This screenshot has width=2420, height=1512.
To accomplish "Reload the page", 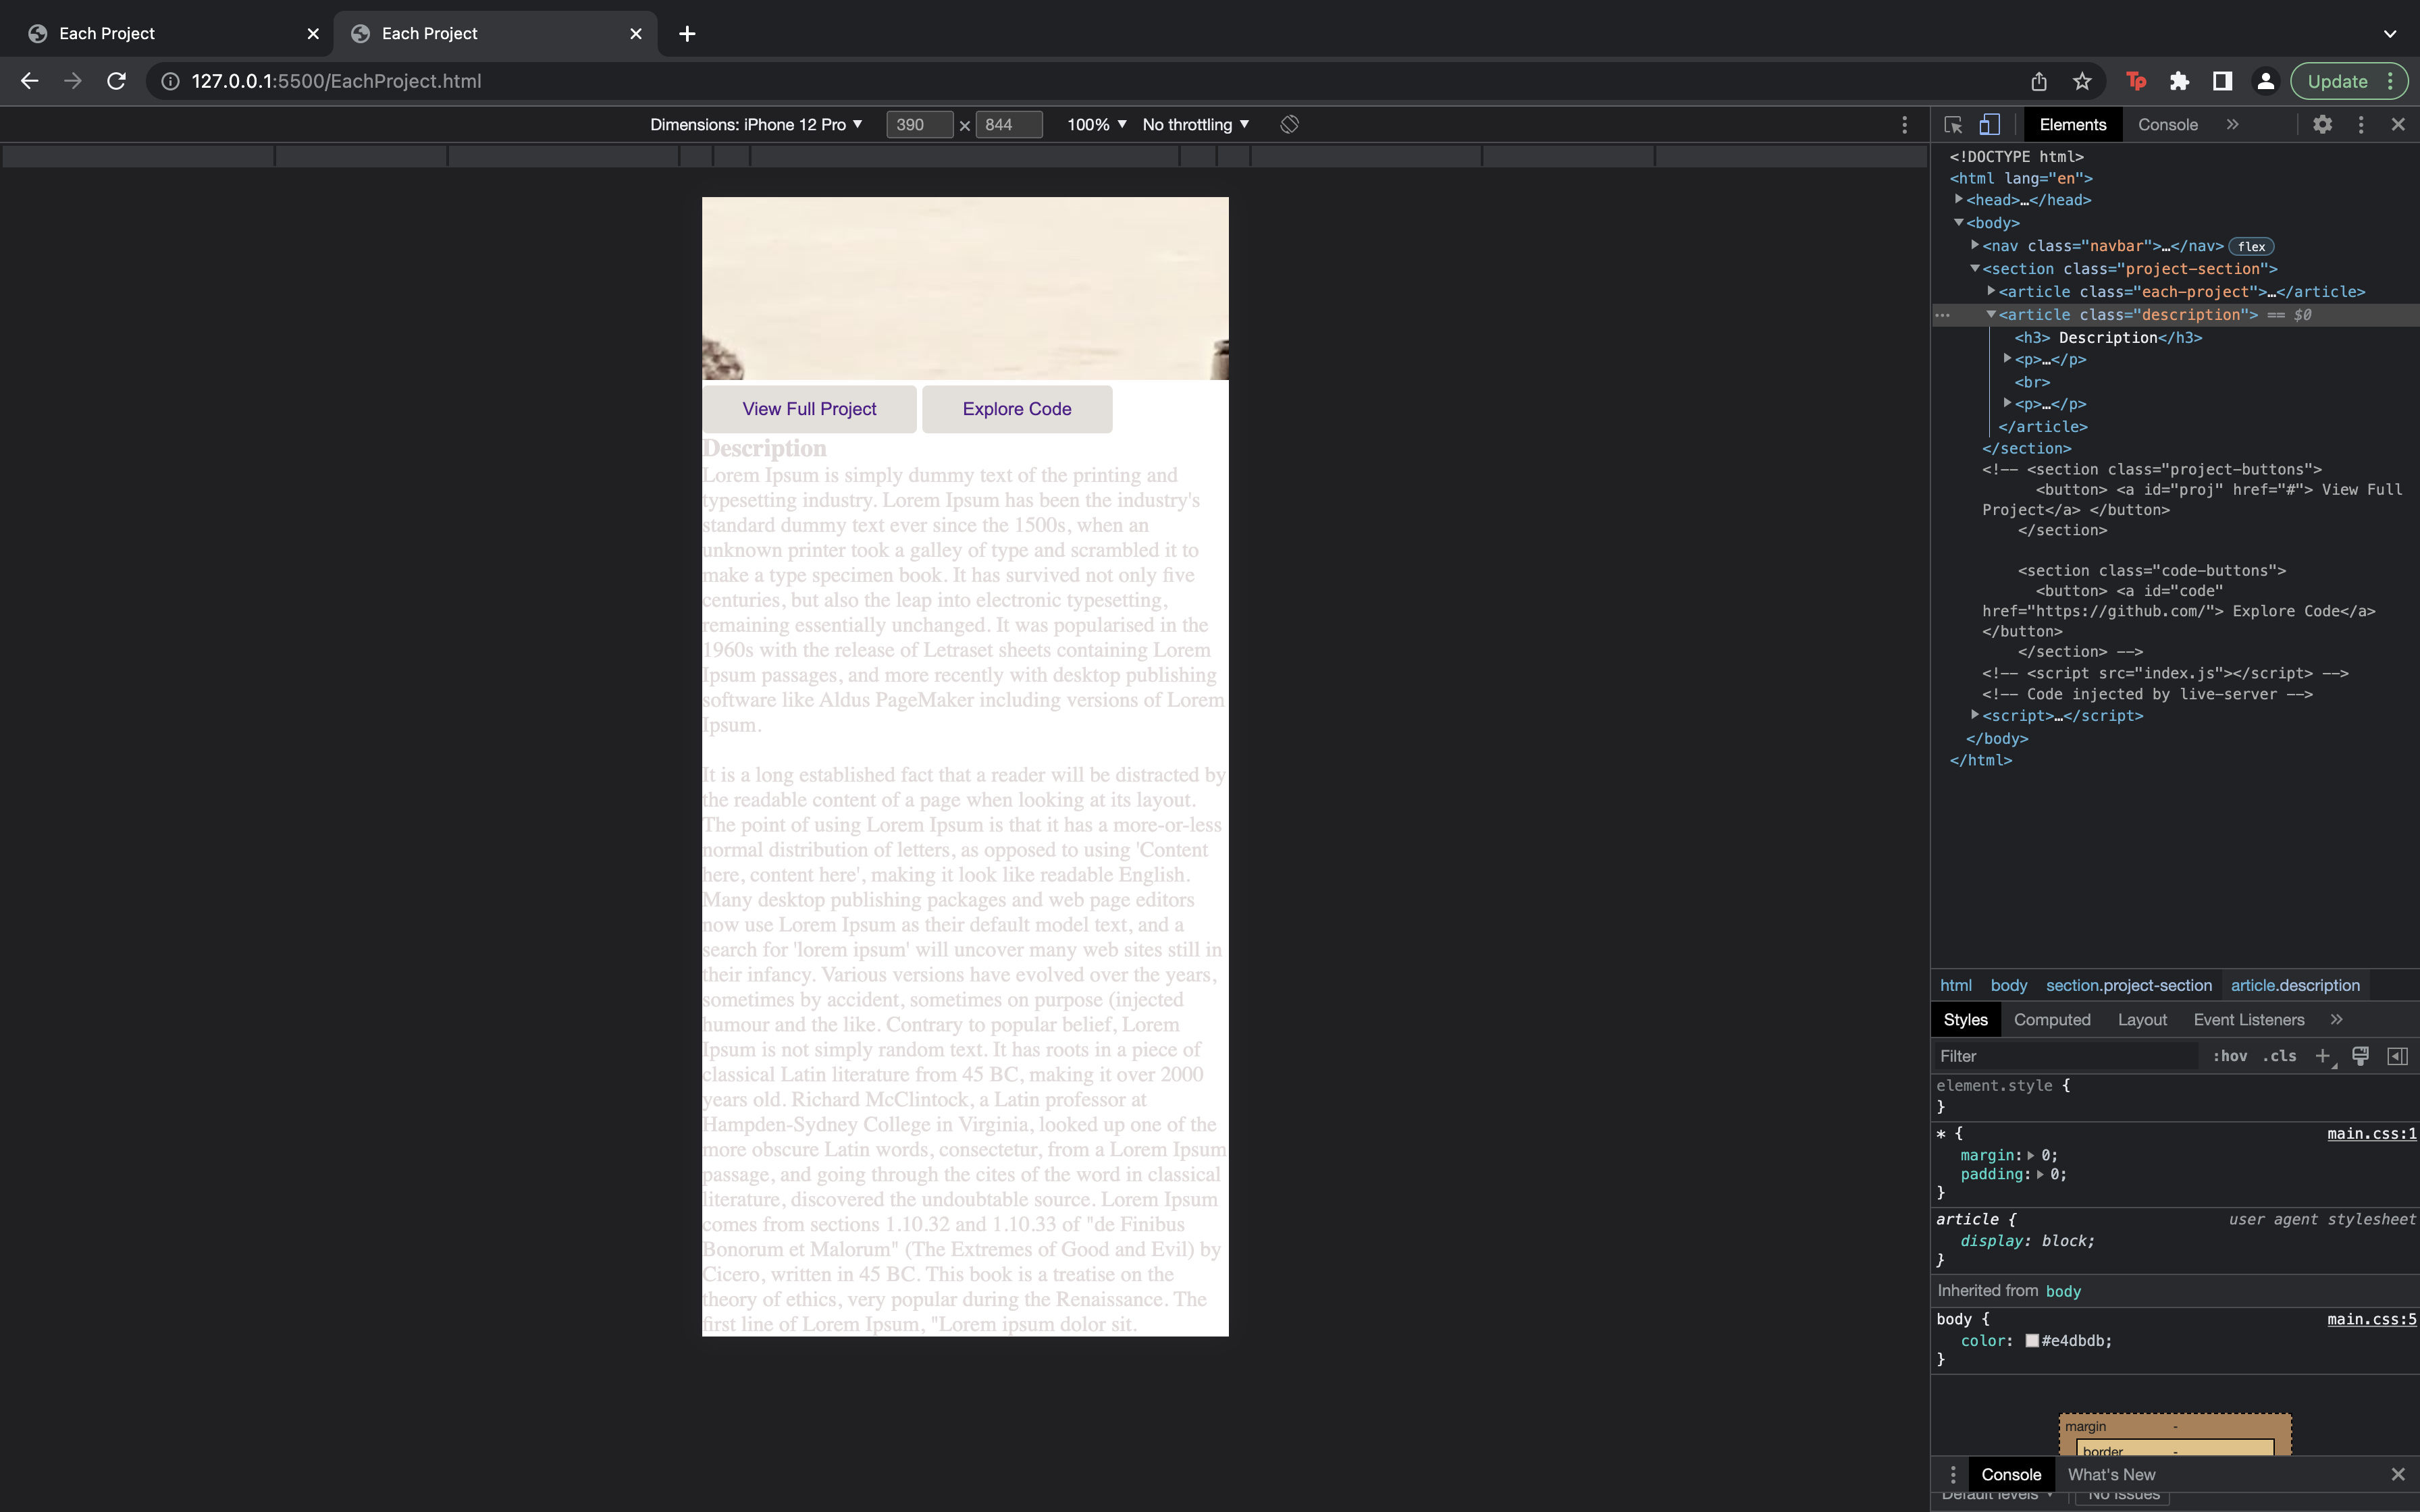I will pos(116,81).
